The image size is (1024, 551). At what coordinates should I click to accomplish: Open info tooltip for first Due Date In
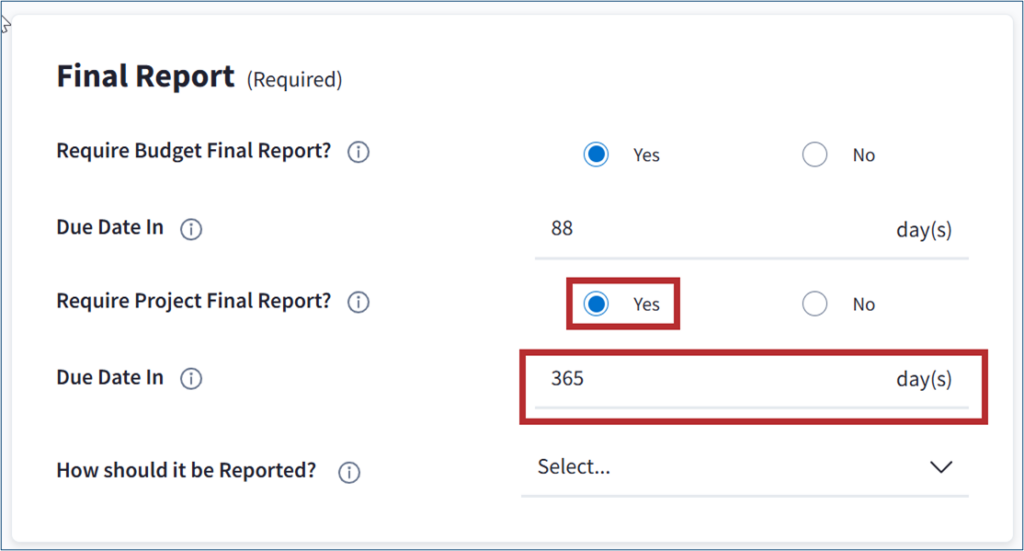tap(191, 229)
